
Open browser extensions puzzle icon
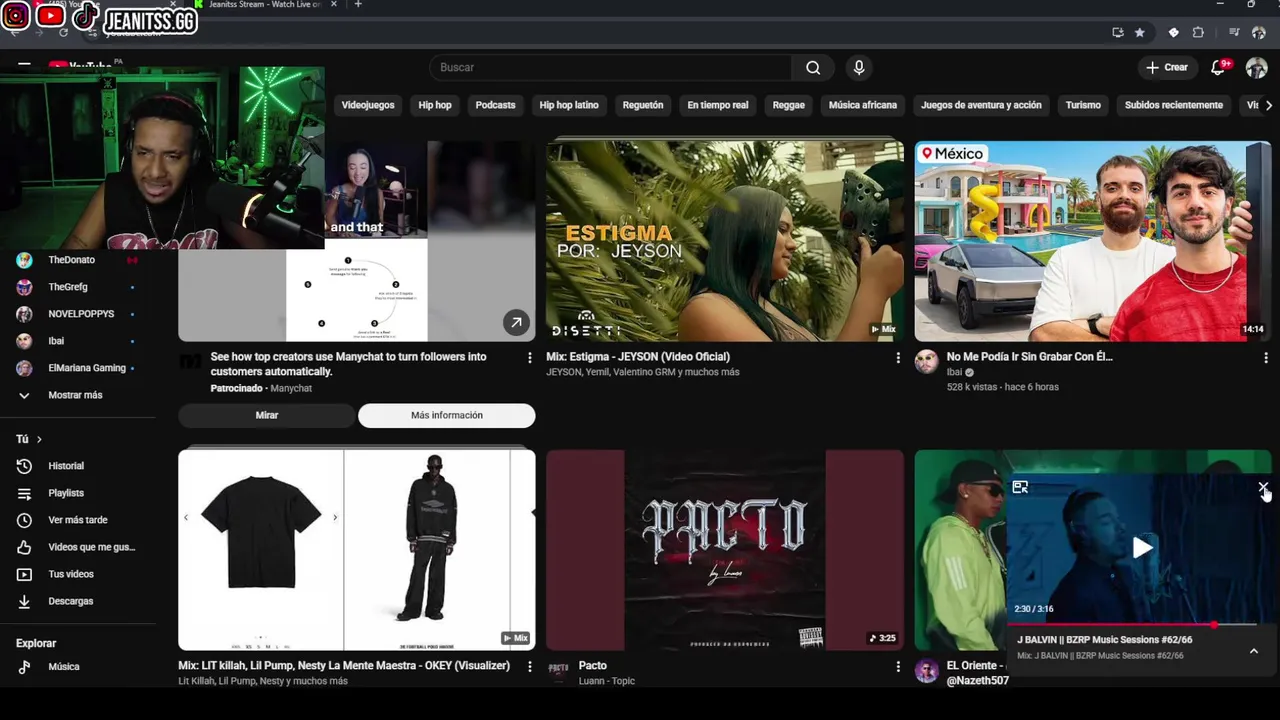click(1198, 32)
